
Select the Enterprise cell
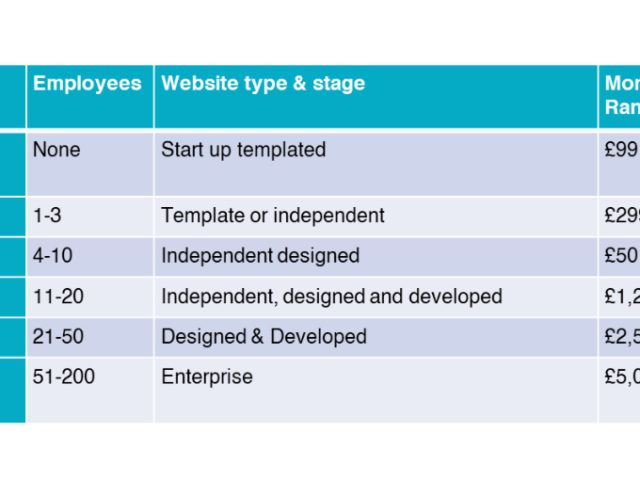click(x=207, y=377)
